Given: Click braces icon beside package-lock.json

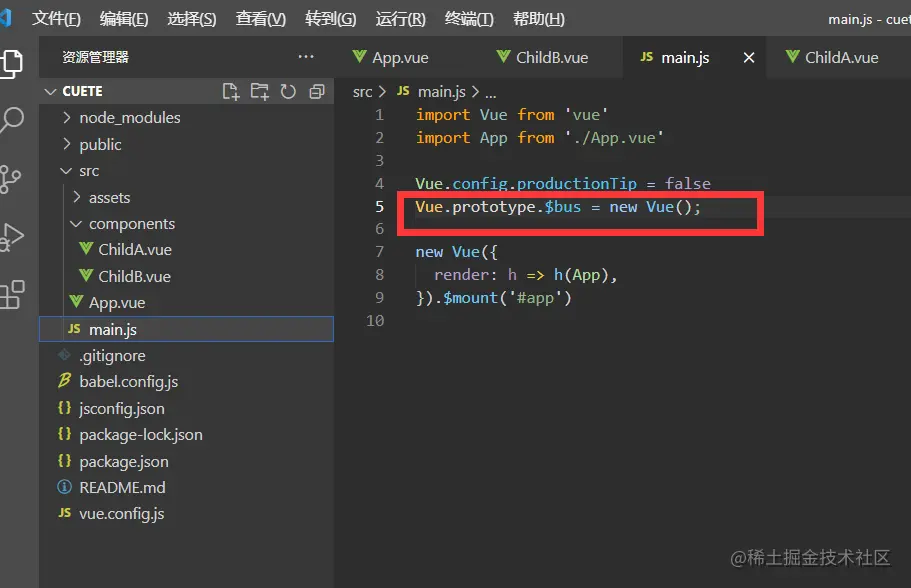Looking at the screenshot, I should coord(64,434).
